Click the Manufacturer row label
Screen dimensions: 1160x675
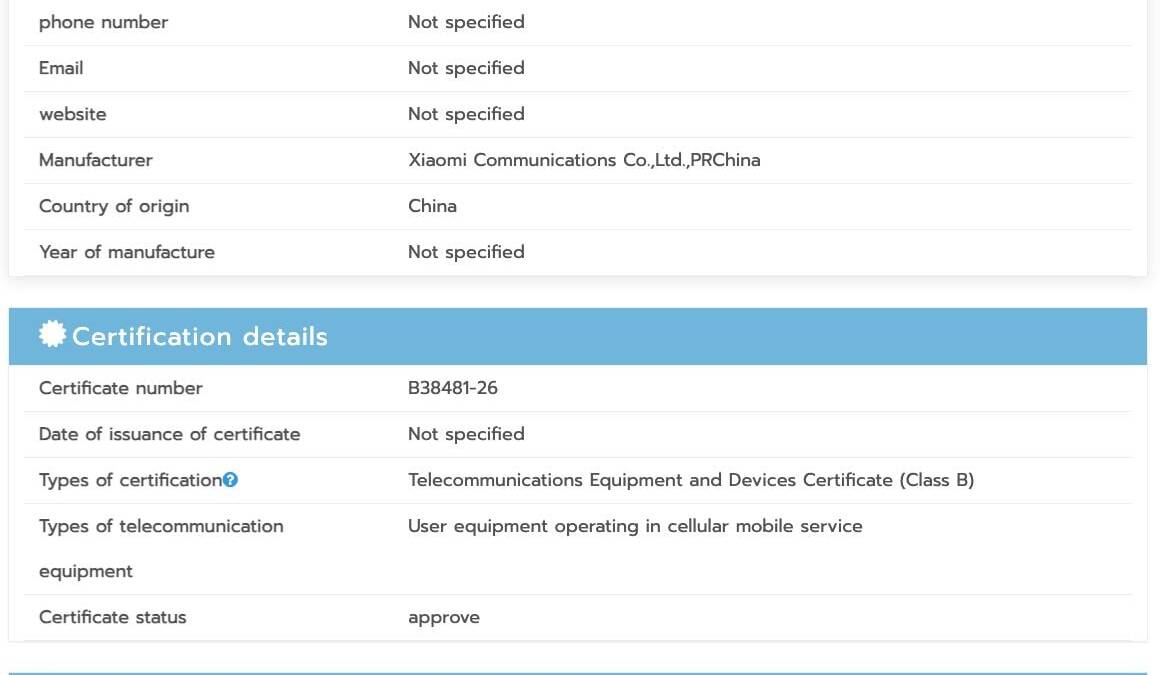coord(95,160)
